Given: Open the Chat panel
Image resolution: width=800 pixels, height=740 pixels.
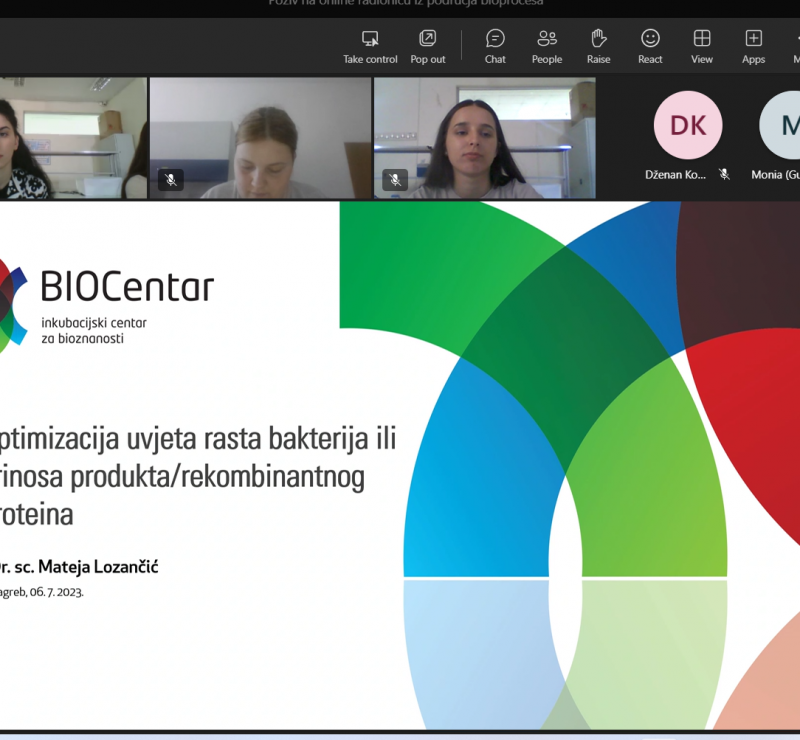Looking at the screenshot, I should (495, 46).
